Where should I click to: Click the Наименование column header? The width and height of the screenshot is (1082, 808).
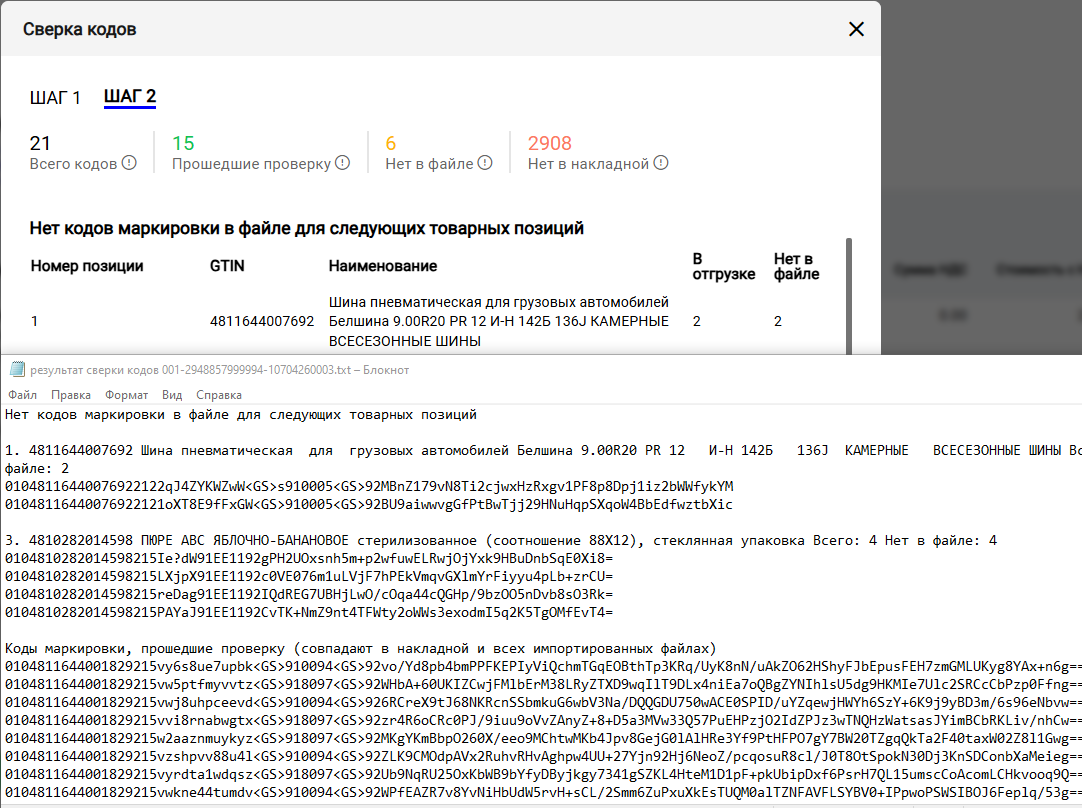click(382, 266)
